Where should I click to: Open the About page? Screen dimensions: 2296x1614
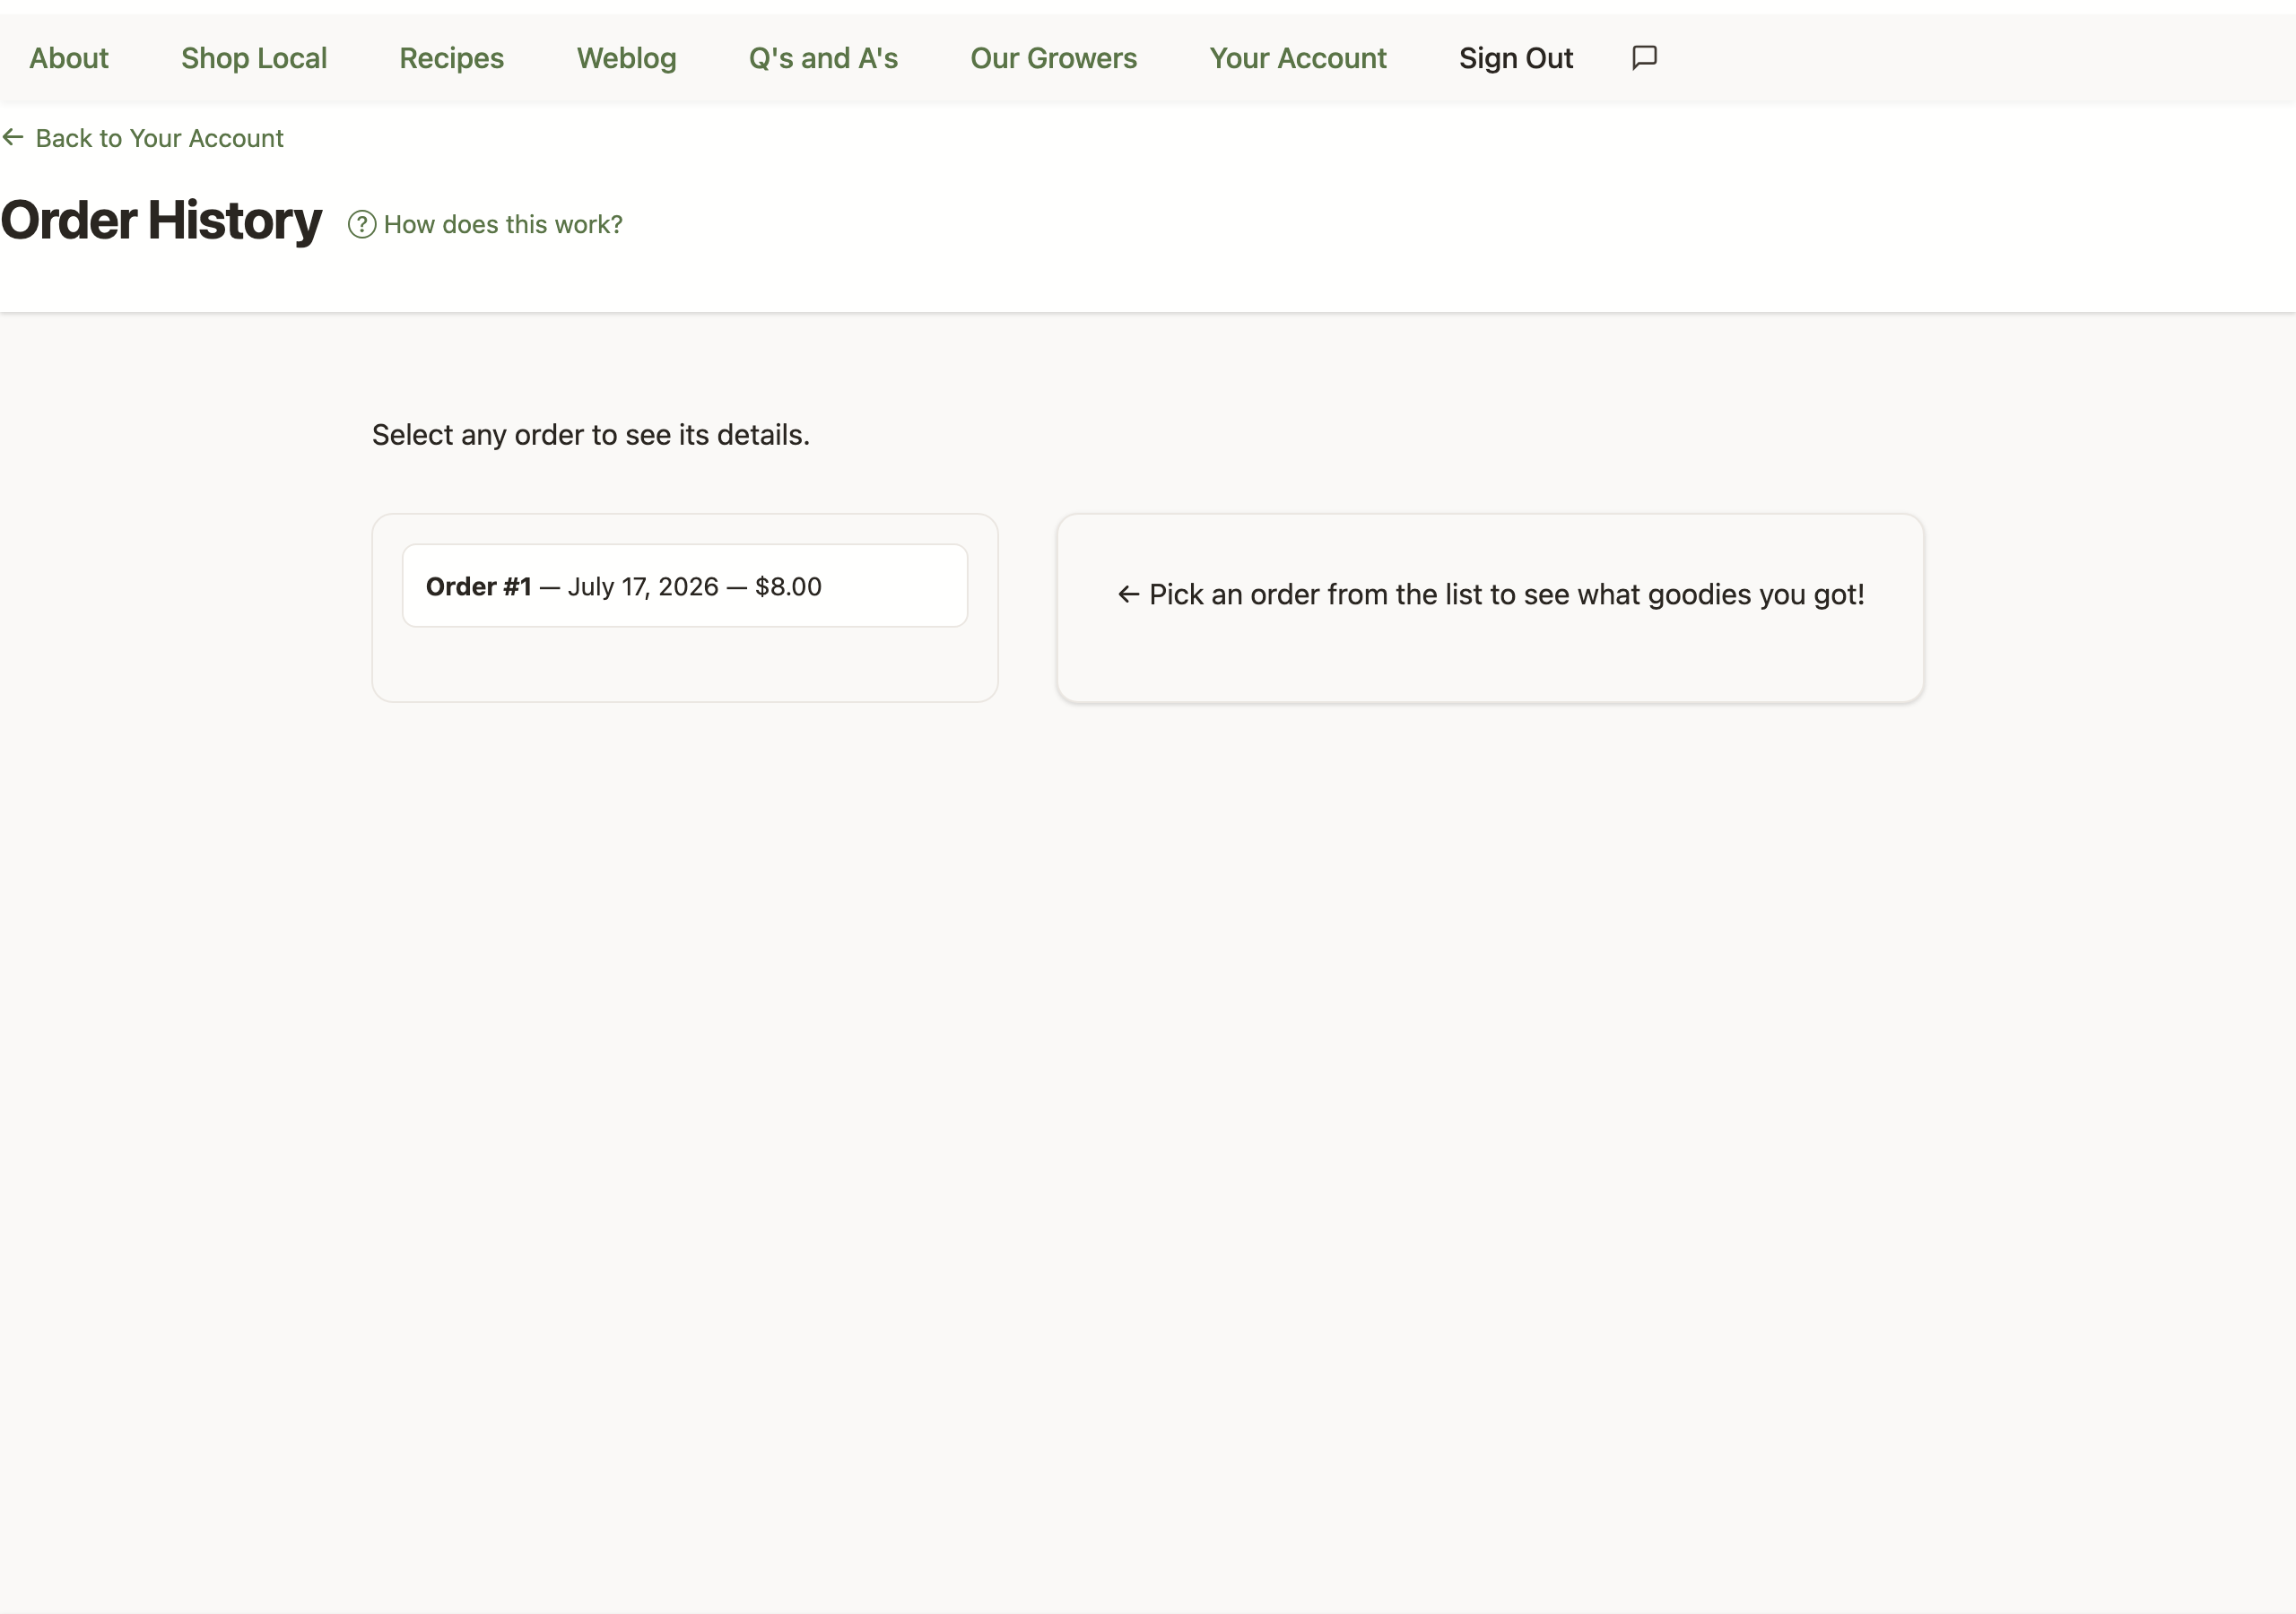click(x=69, y=58)
